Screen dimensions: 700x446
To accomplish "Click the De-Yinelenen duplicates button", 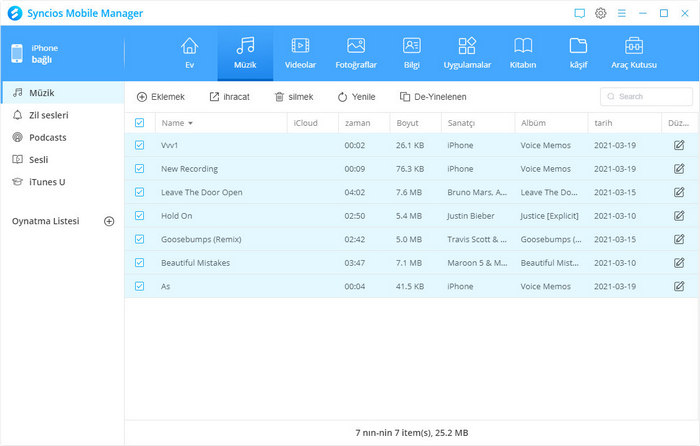I will 433,97.
